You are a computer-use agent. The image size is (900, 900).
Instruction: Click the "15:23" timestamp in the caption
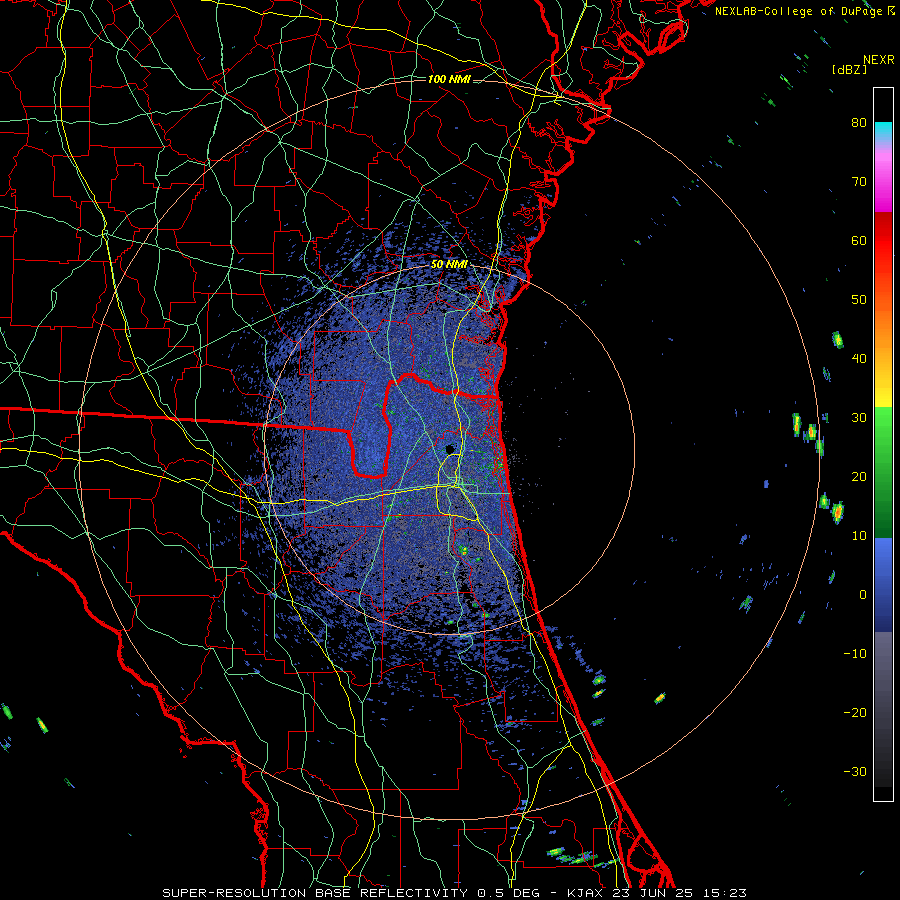(727, 893)
